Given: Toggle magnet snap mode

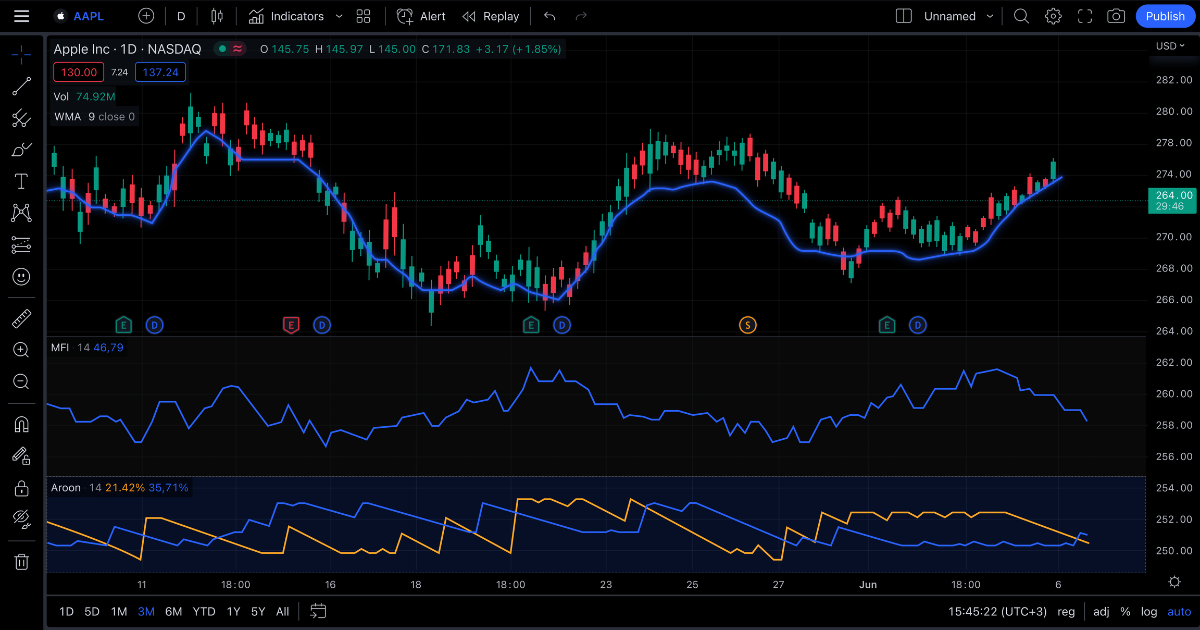Looking at the screenshot, I should coord(21,424).
